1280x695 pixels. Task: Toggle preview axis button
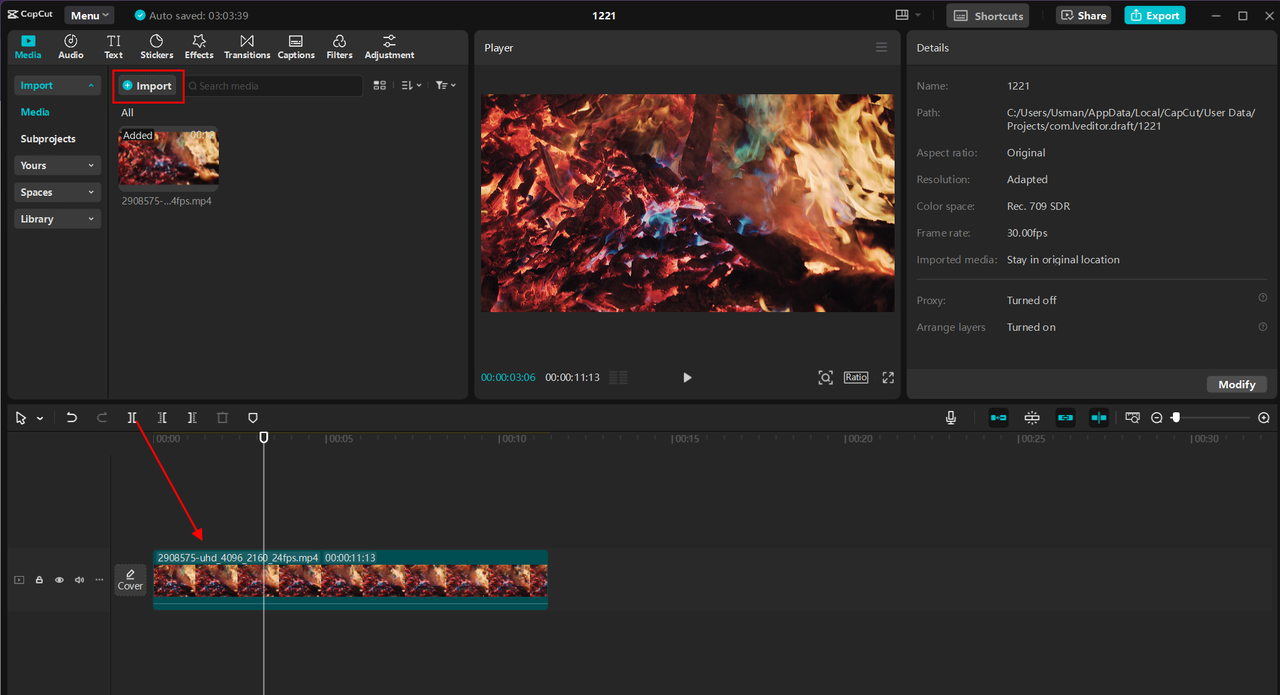click(1099, 417)
